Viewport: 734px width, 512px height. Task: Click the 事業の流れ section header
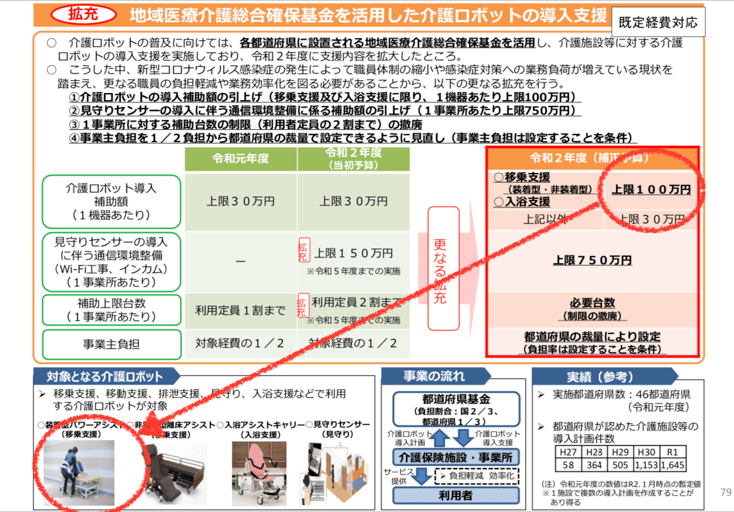click(434, 376)
